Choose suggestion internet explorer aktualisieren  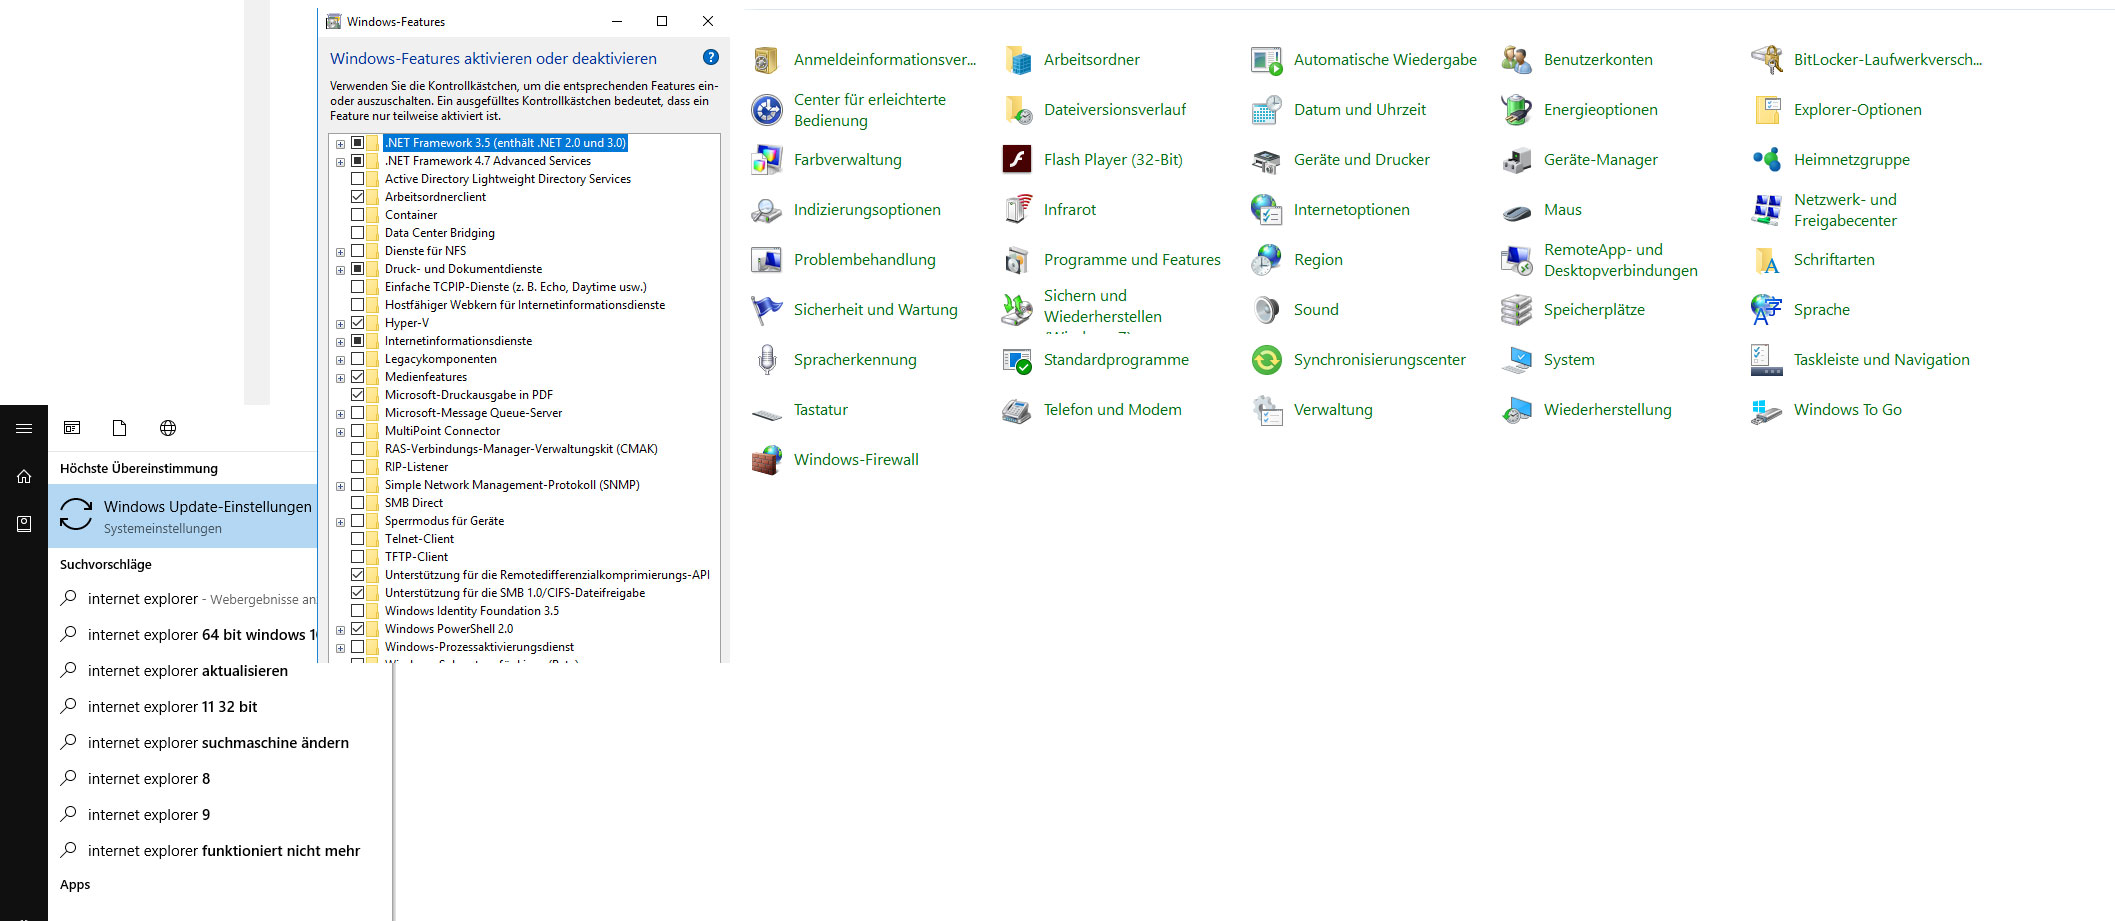[x=188, y=671]
